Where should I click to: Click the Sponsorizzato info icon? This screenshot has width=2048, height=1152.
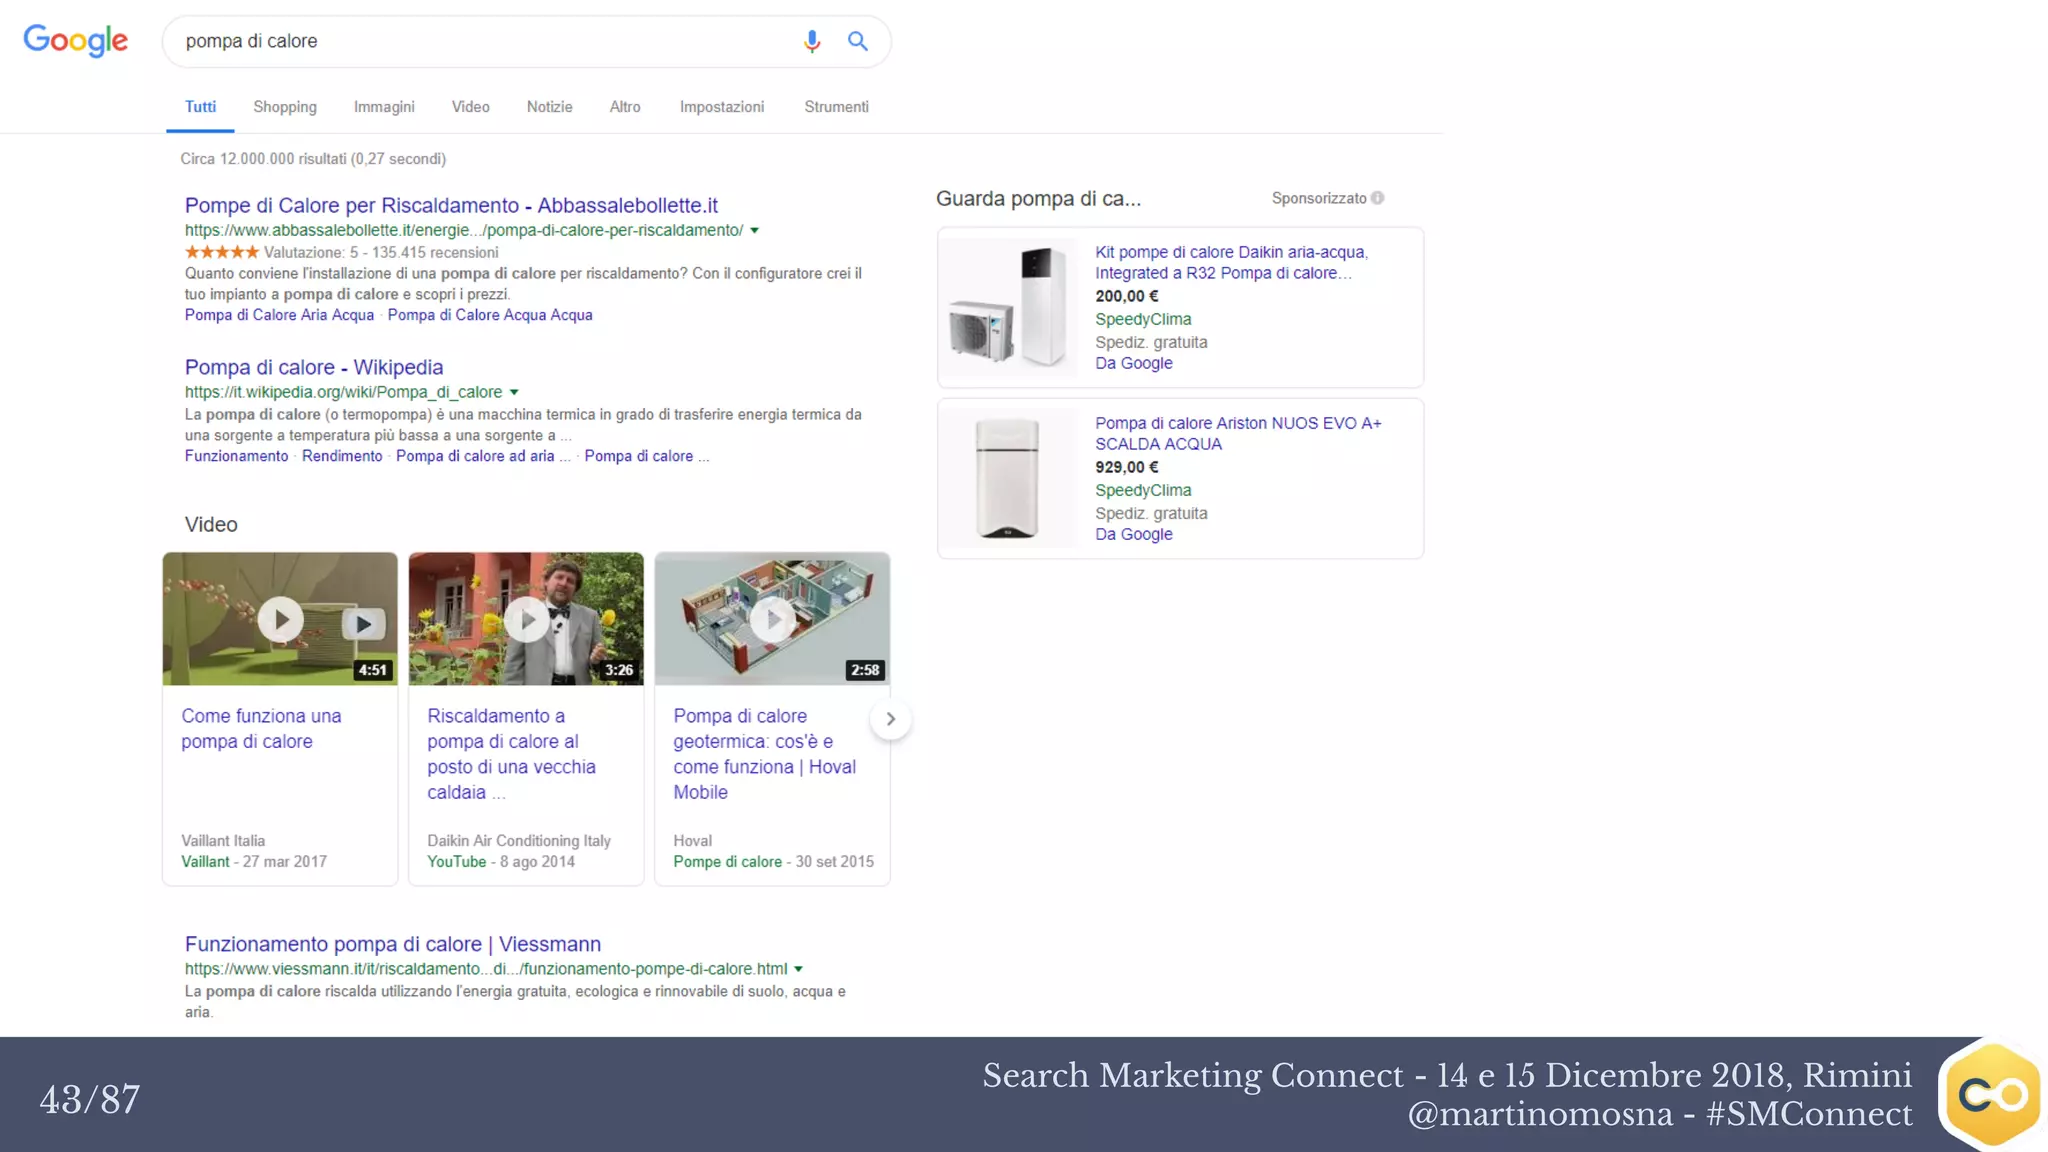pyautogui.click(x=1378, y=198)
